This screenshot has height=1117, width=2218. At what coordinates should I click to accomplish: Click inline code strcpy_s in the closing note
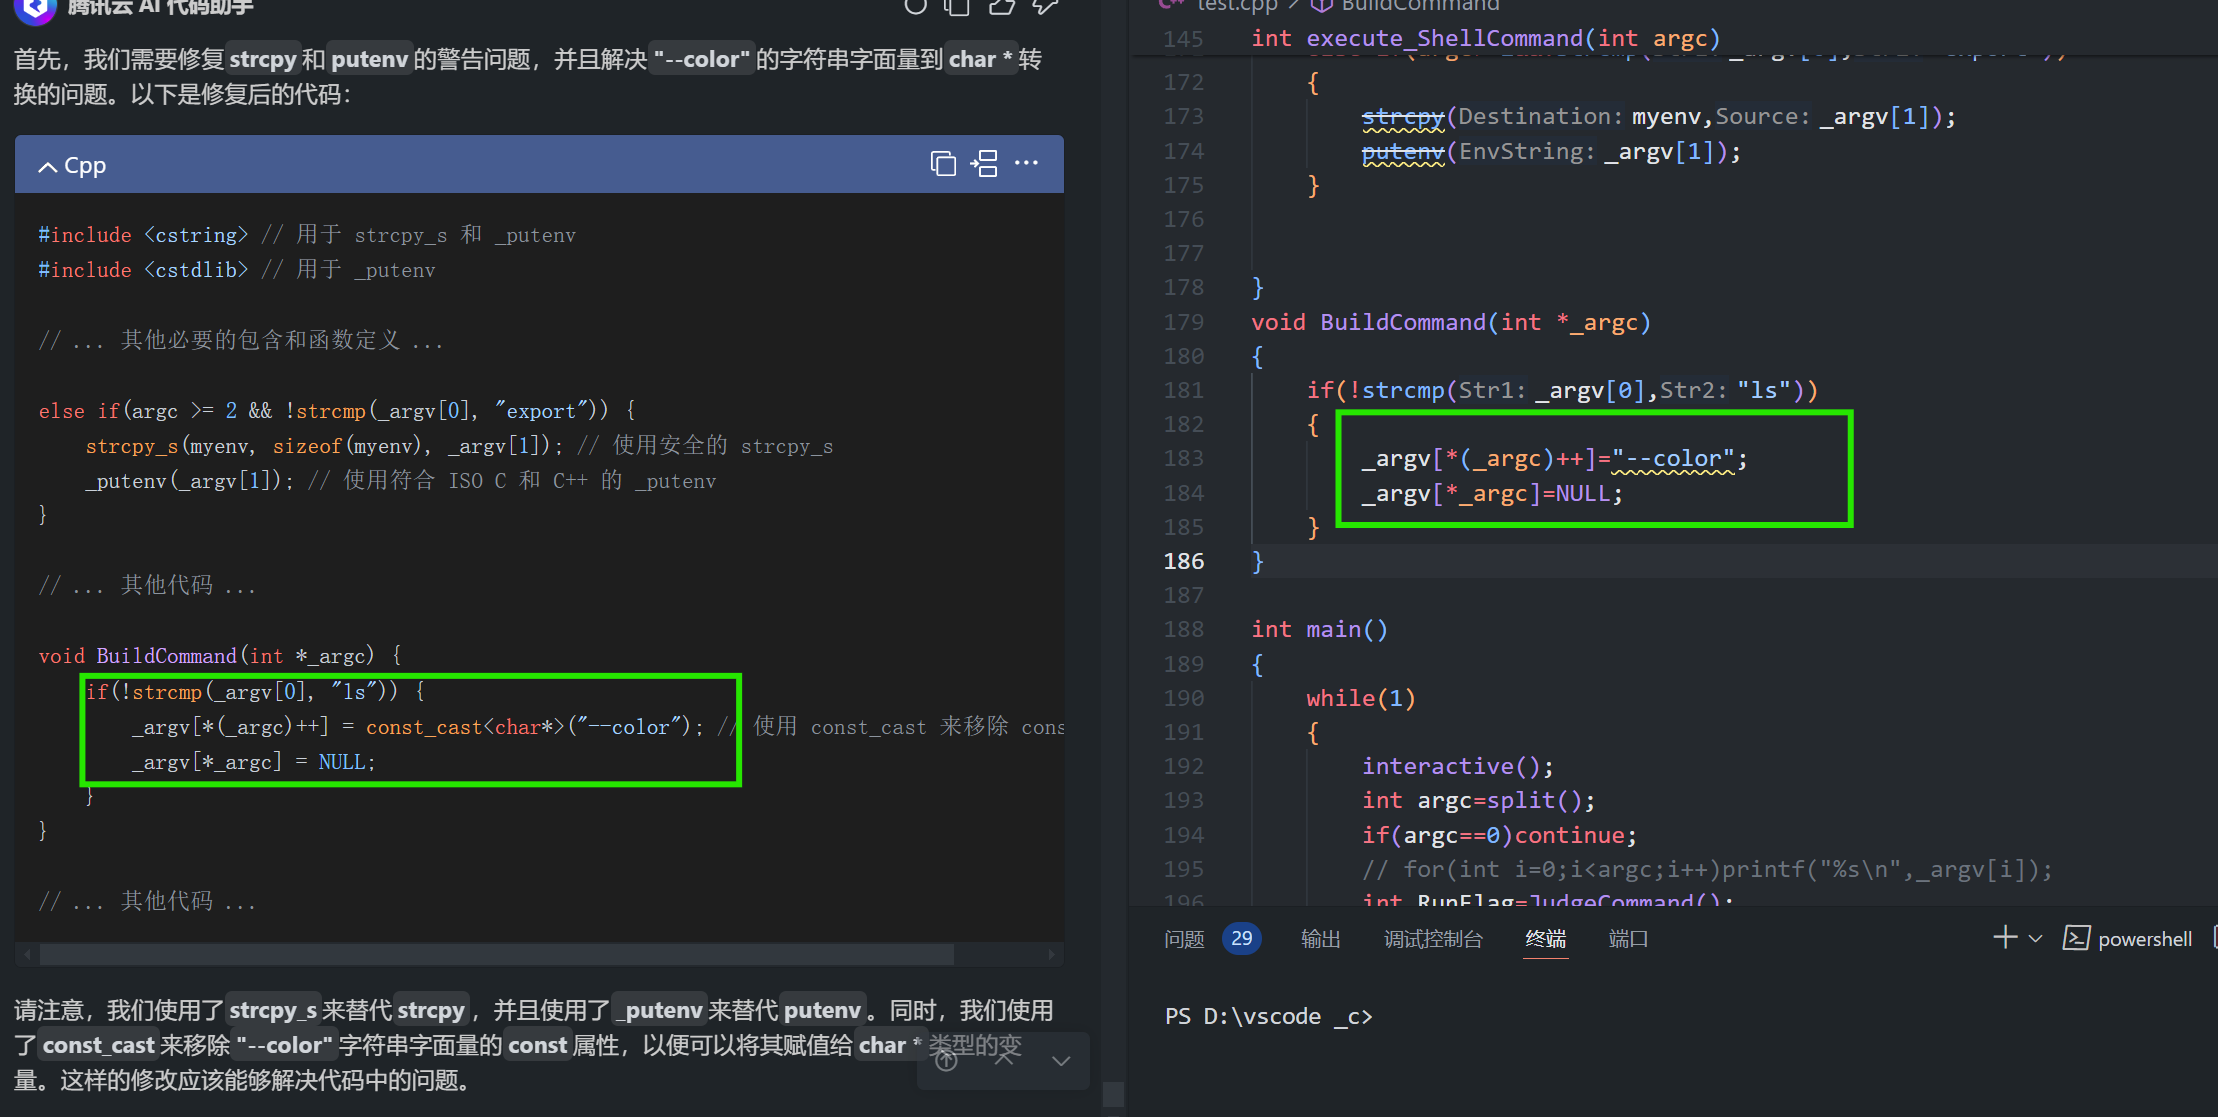point(273,1010)
